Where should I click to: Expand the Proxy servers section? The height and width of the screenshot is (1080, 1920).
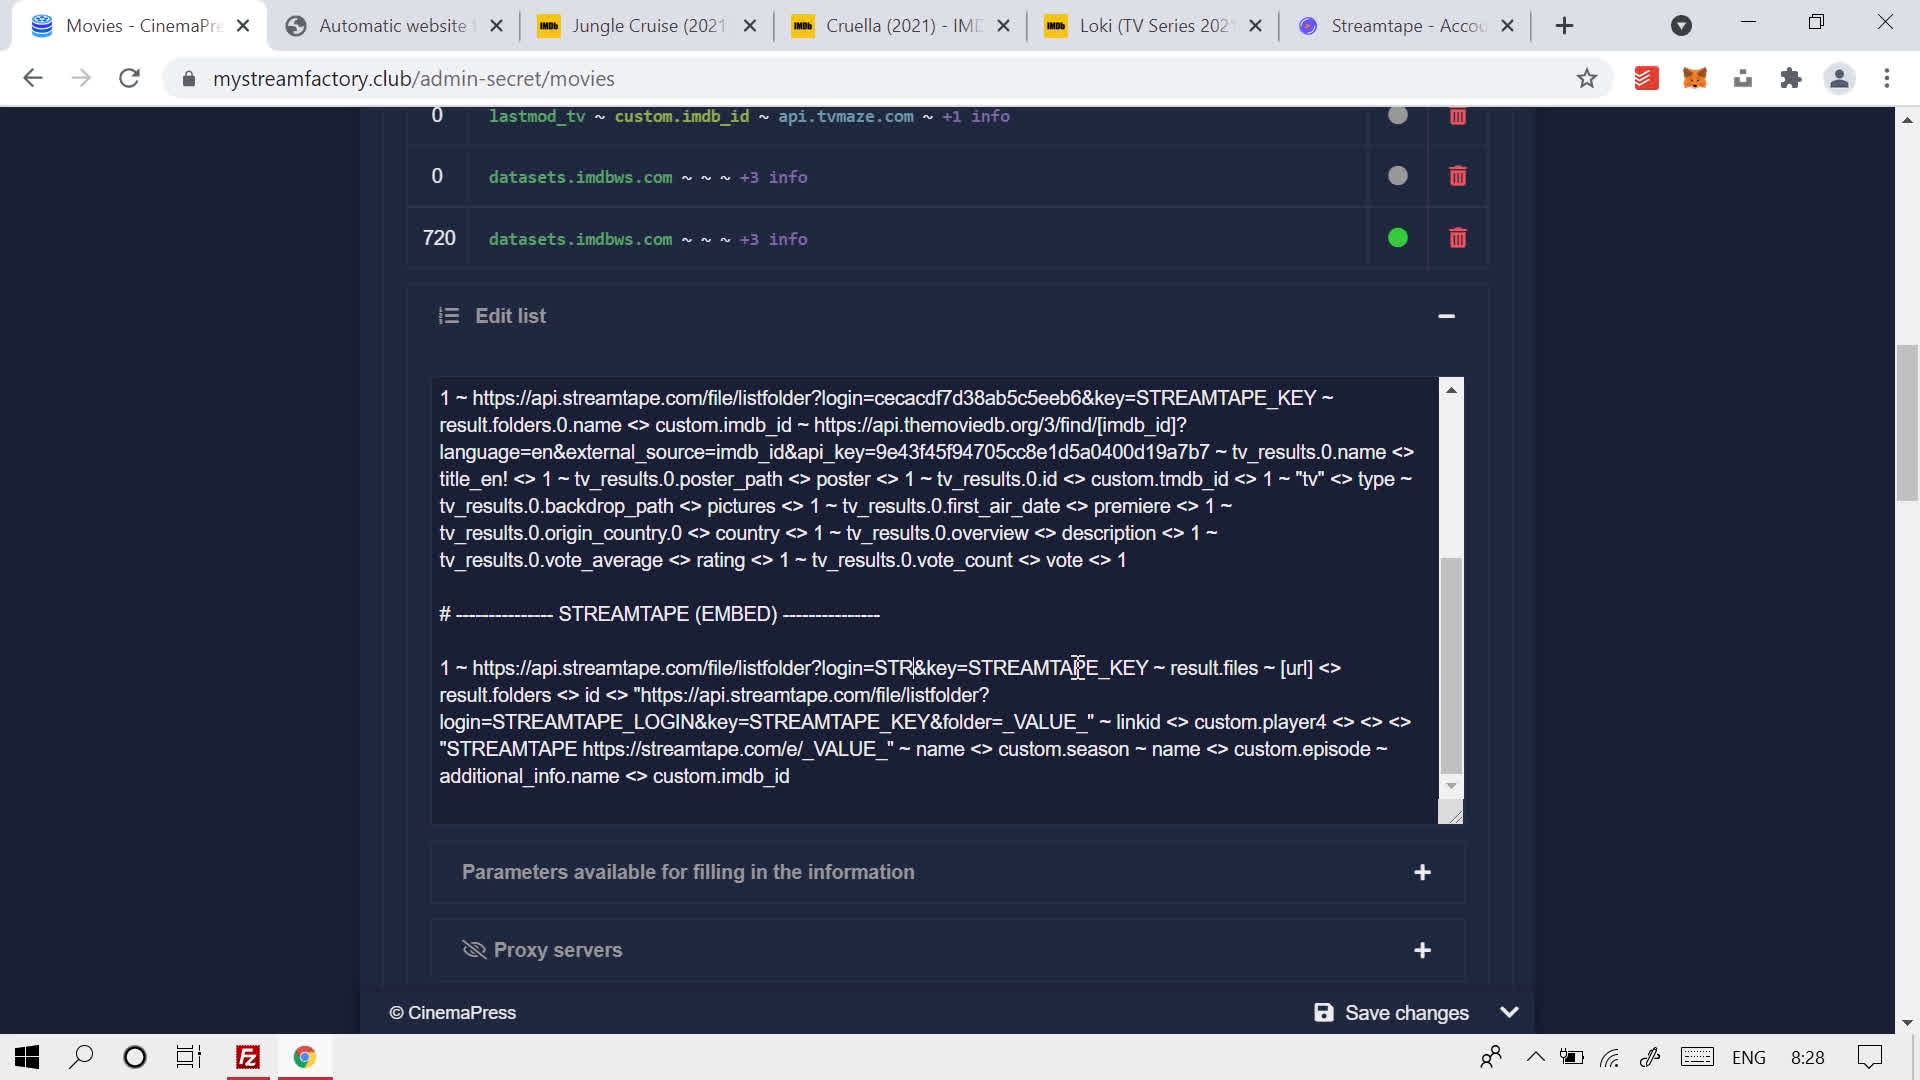tap(1424, 949)
